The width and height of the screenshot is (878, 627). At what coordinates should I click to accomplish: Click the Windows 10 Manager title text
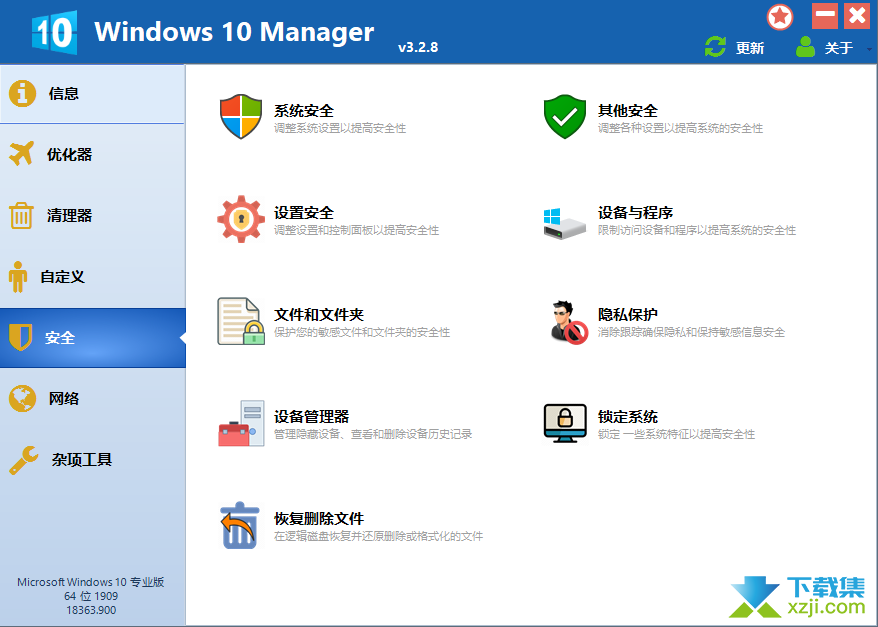[234, 32]
